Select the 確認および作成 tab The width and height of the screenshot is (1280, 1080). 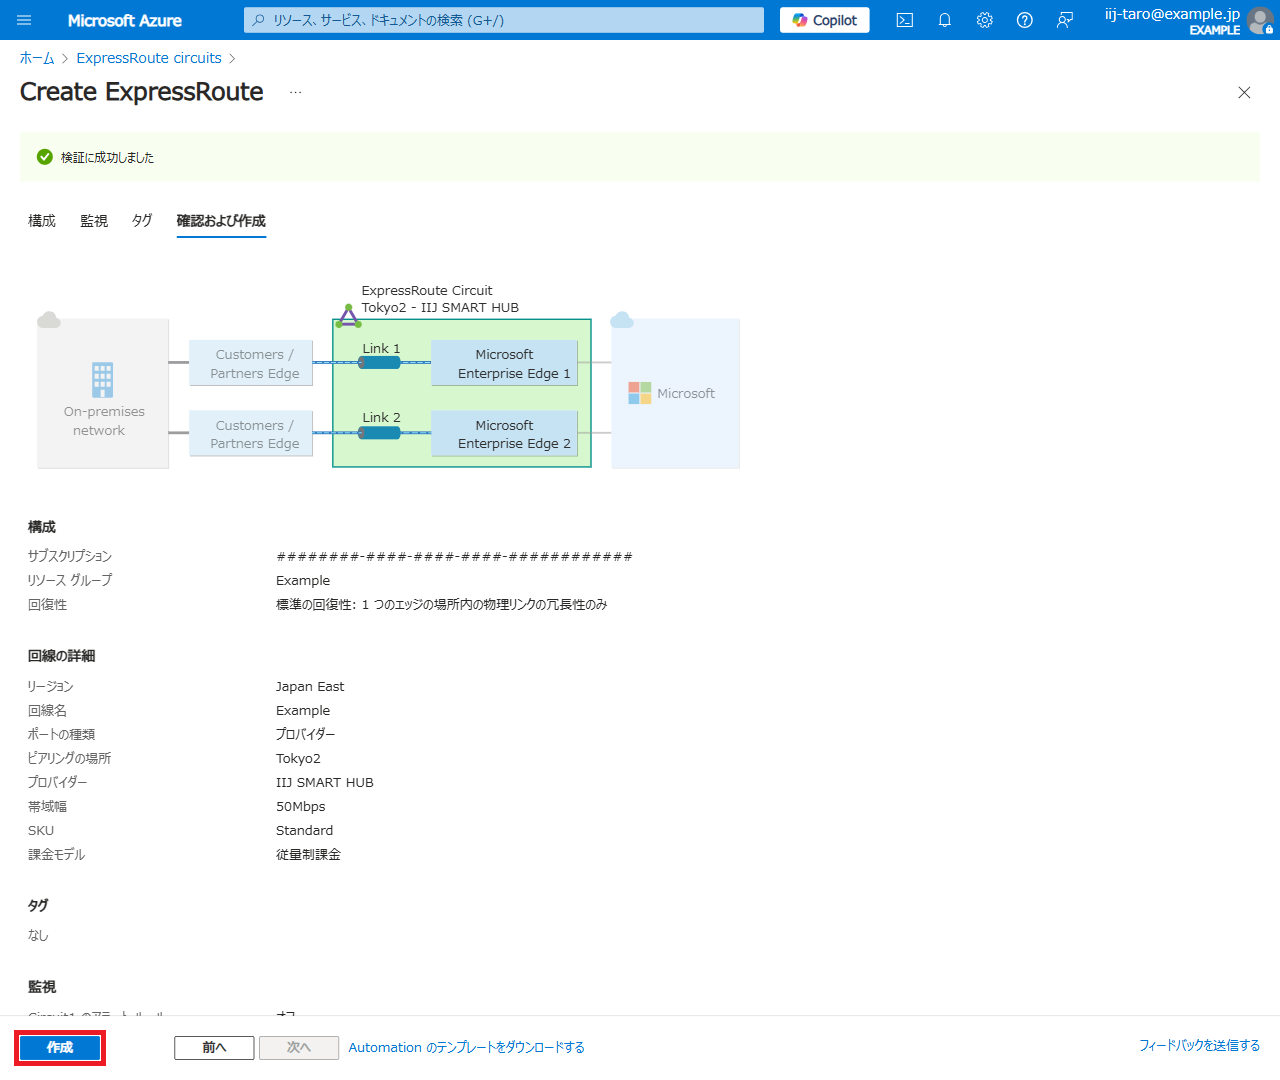(221, 221)
